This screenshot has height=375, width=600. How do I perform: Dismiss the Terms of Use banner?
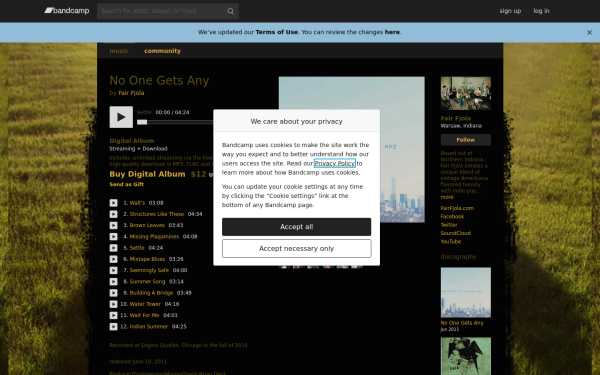point(589,33)
